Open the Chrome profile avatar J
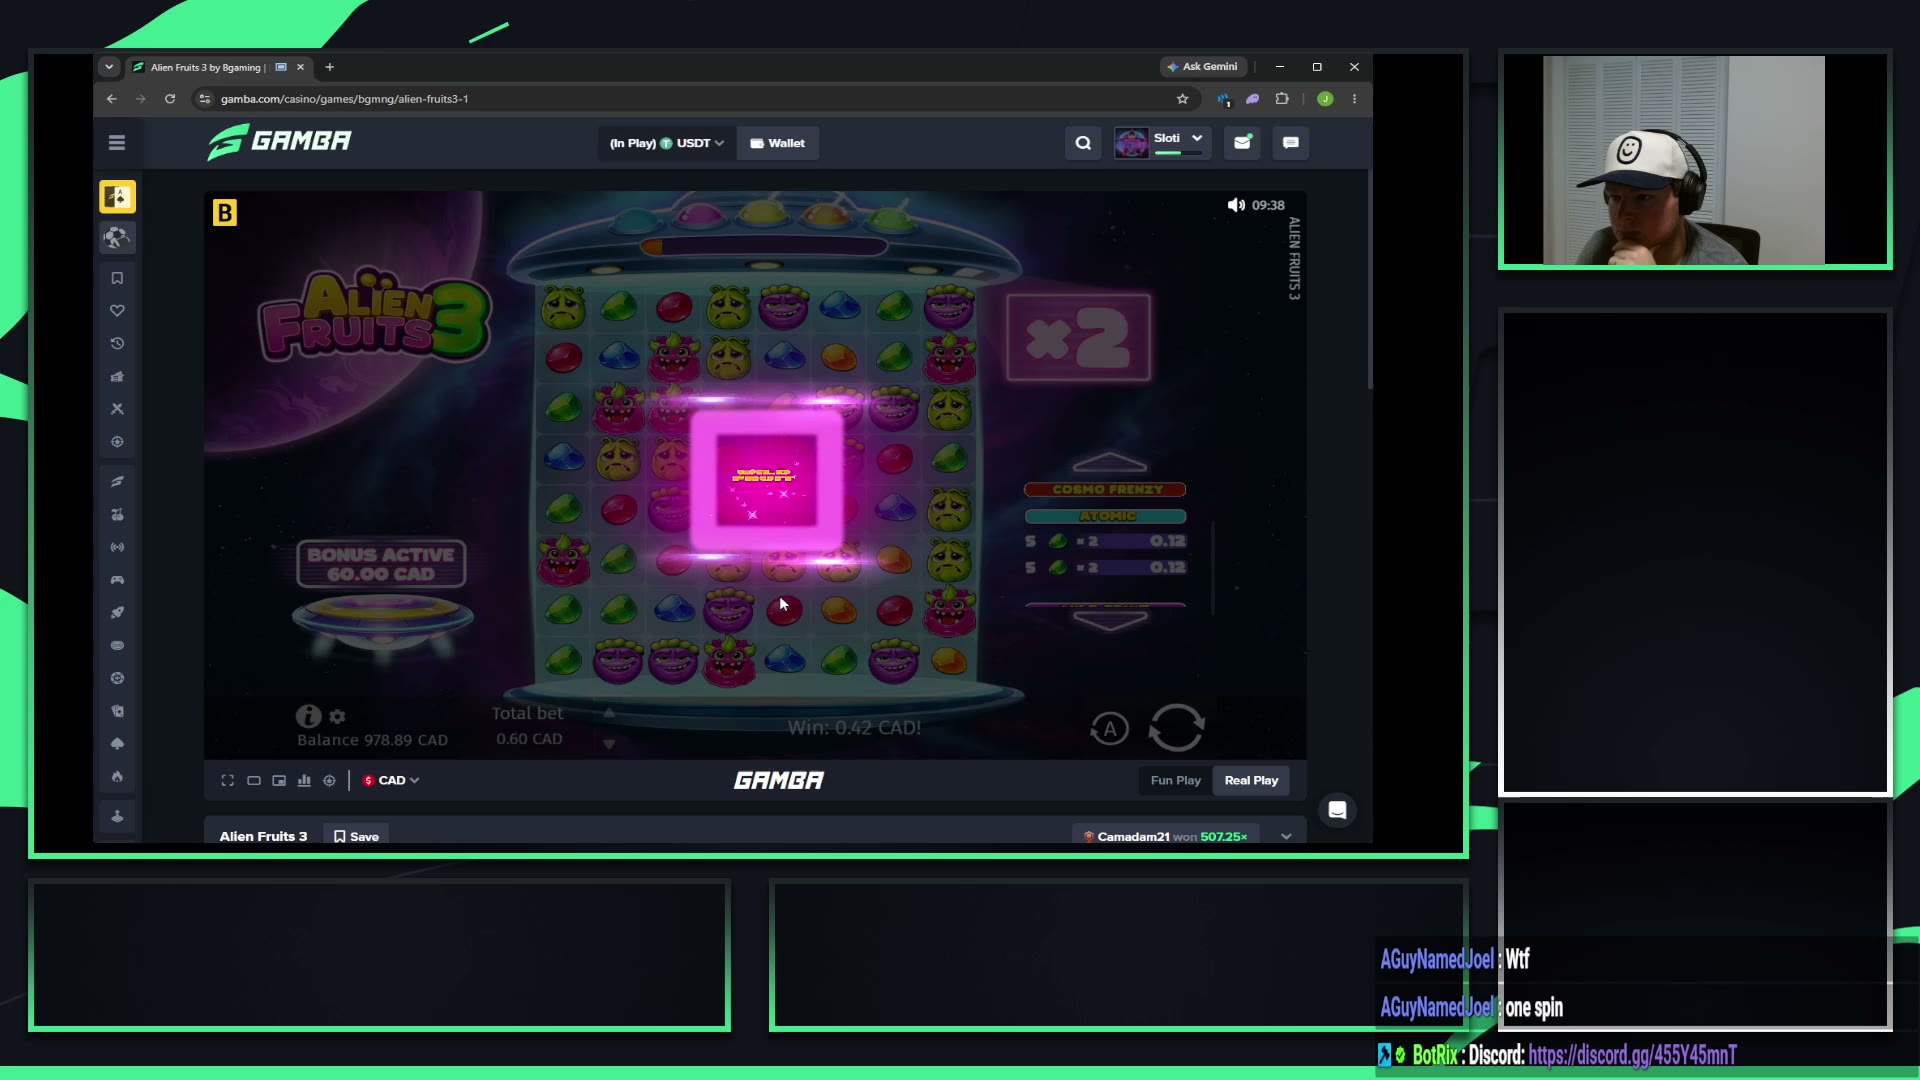The width and height of the screenshot is (1920, 1080). click(x=1325, y=99)
